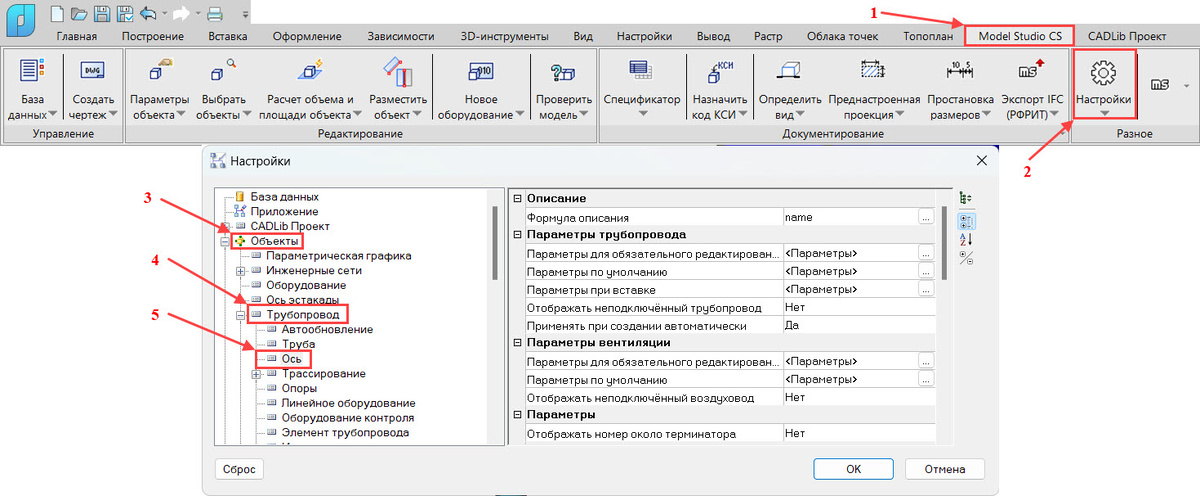
Task: Click Расчет объема и площади объекта icon
Action: coord(310,71)
